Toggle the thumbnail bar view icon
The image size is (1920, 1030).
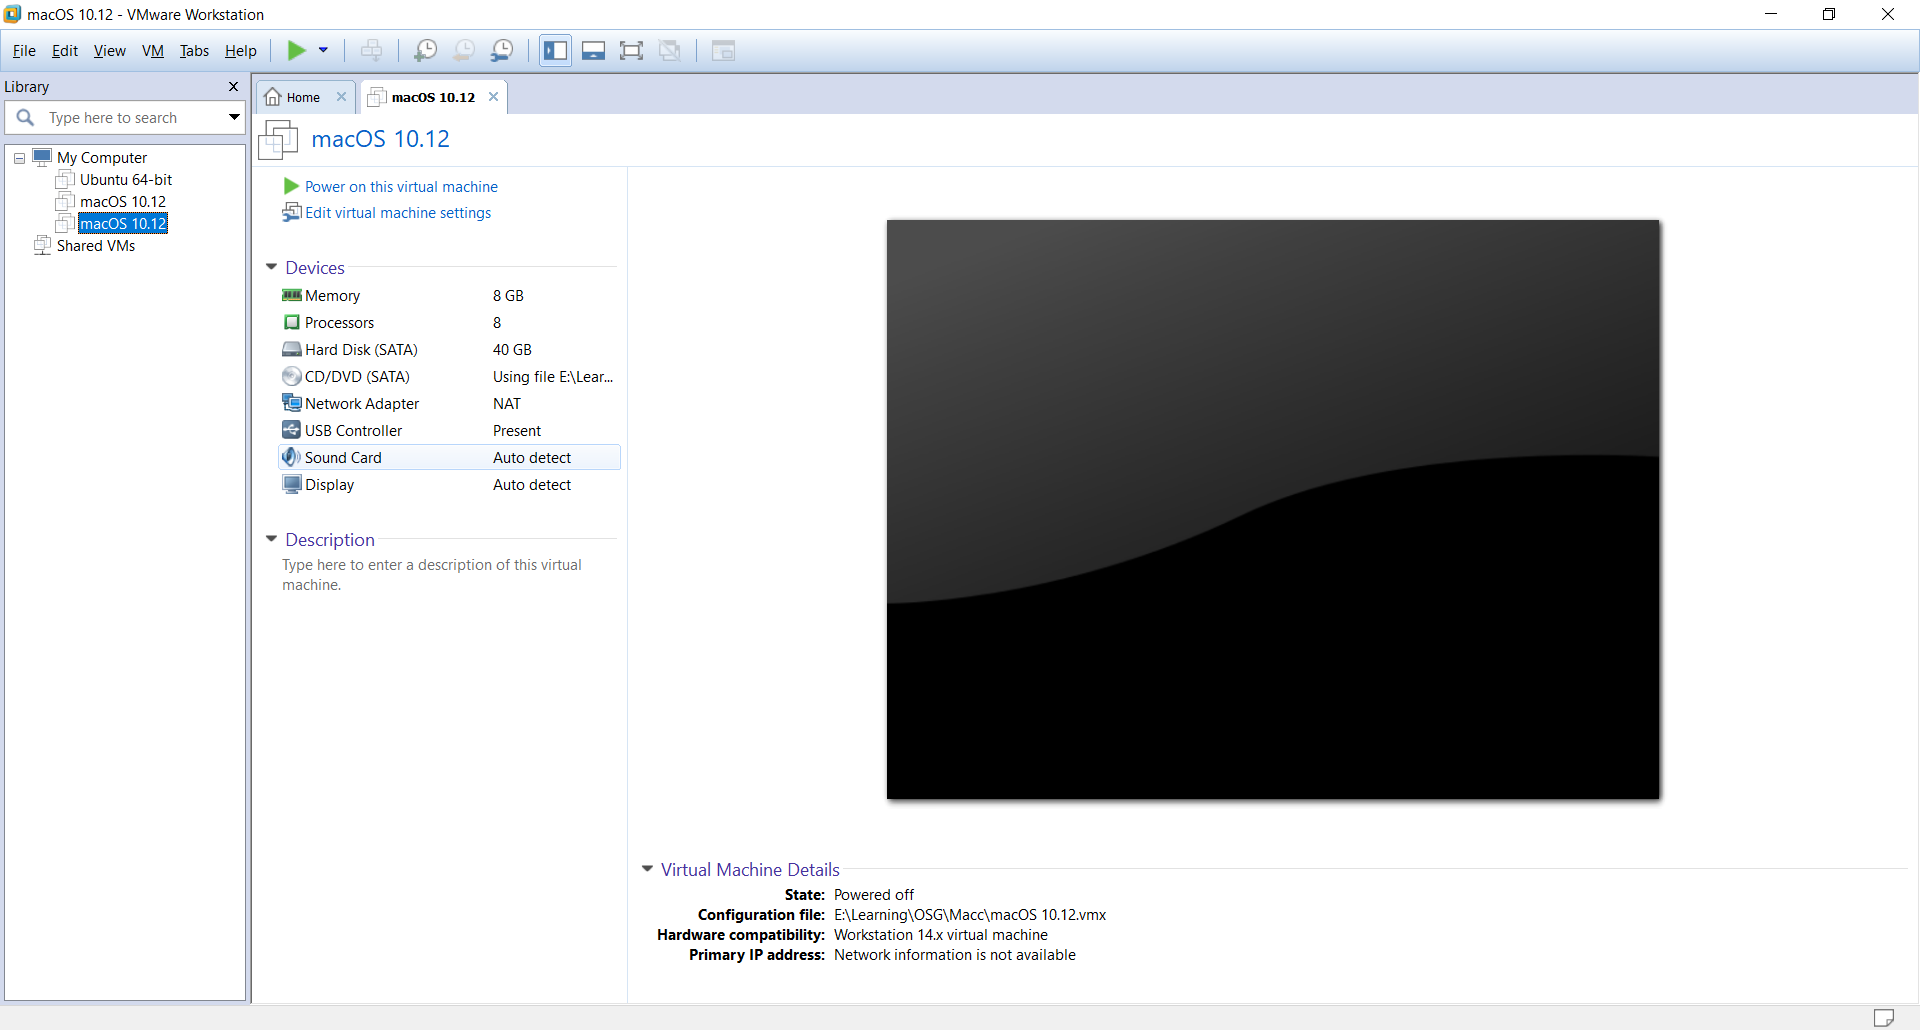[x=593, y=50]
